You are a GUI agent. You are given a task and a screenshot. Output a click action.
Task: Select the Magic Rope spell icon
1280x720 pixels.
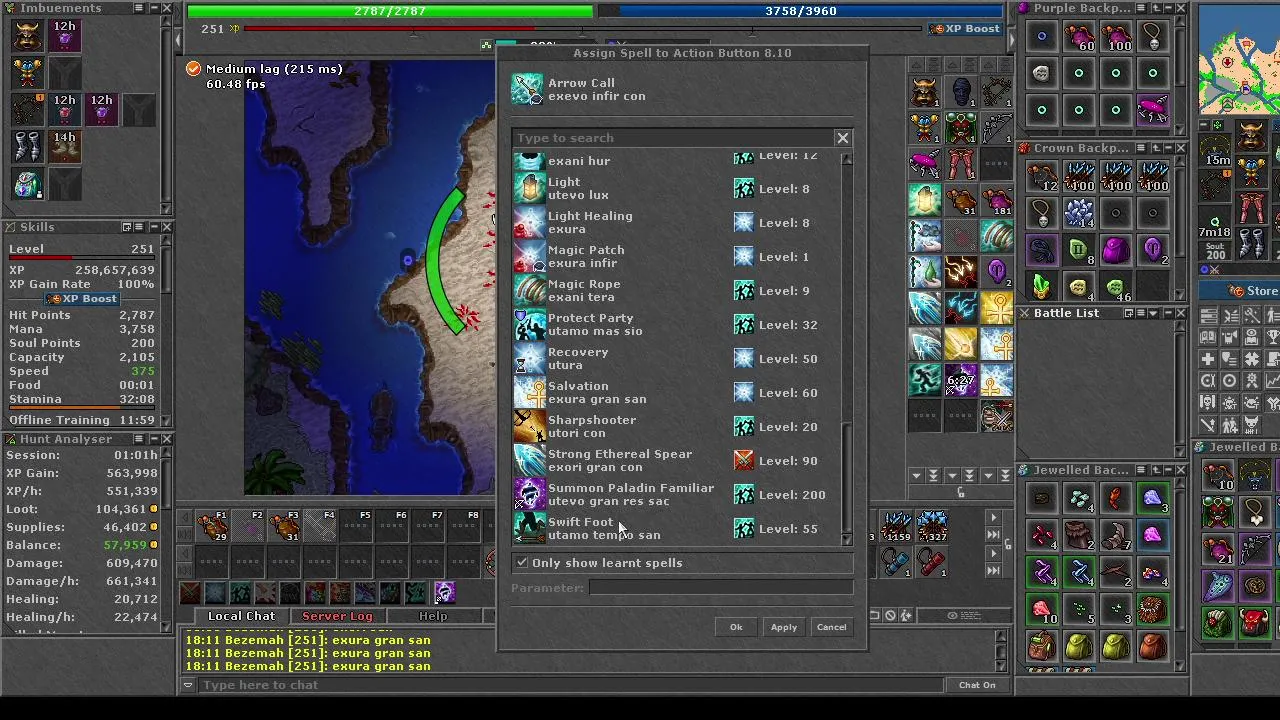529,291
